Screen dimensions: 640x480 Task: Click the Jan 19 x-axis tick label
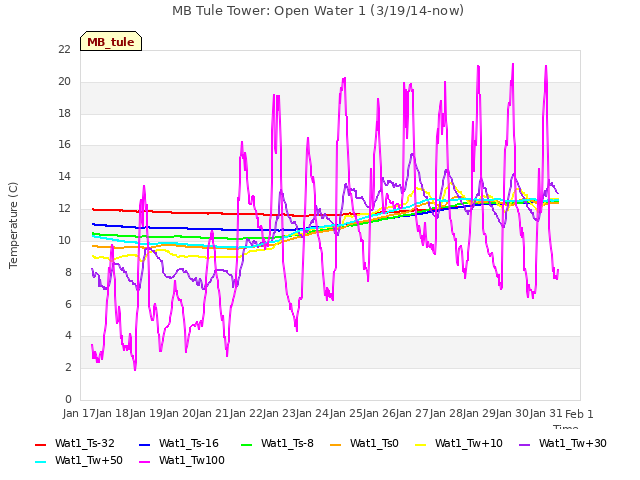coord(146,413)
